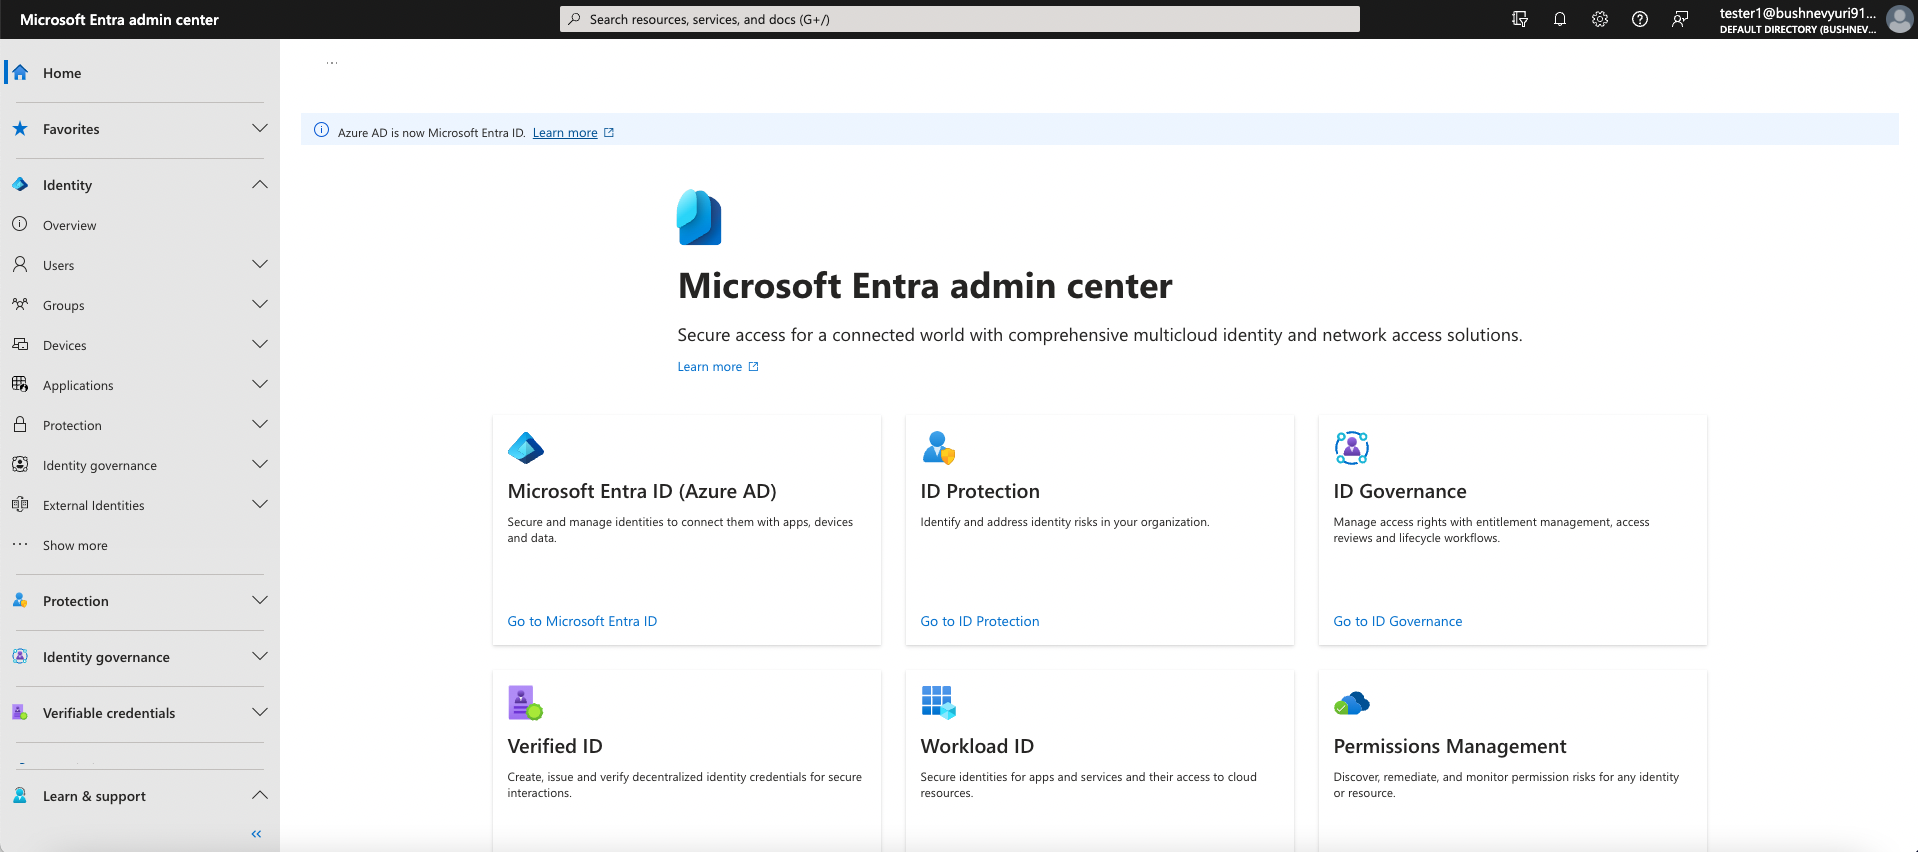Focus the Search resources, services, and docs box
Viewport: 1918px width, 852px height.
[960, 19]
